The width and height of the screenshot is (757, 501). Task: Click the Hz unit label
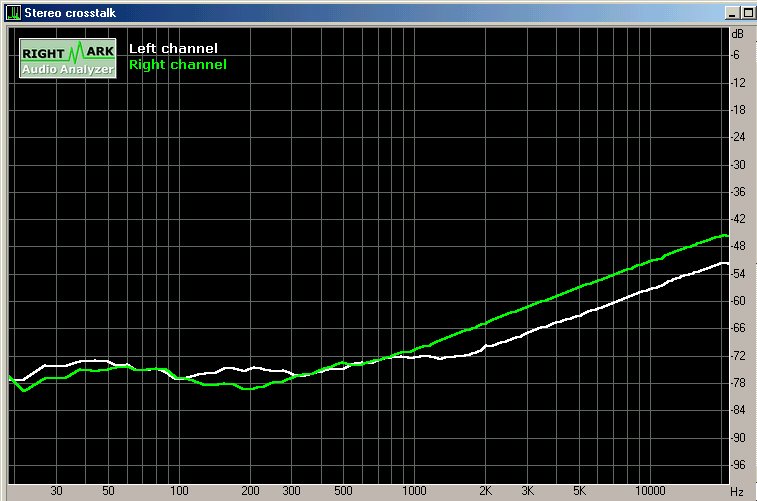tap(737, 492)
